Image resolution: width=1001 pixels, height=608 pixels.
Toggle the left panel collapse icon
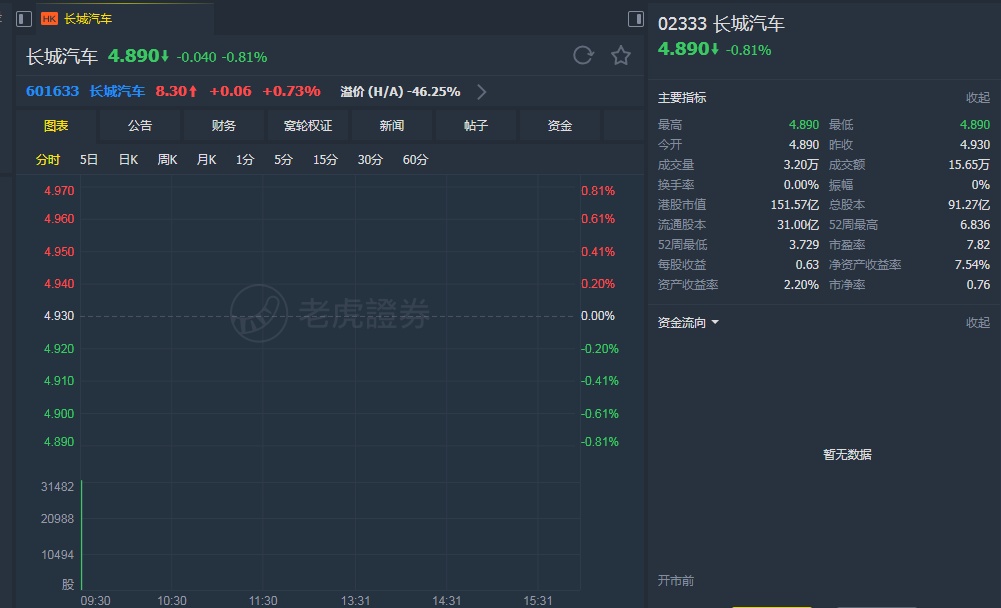(x=24, y=19)
